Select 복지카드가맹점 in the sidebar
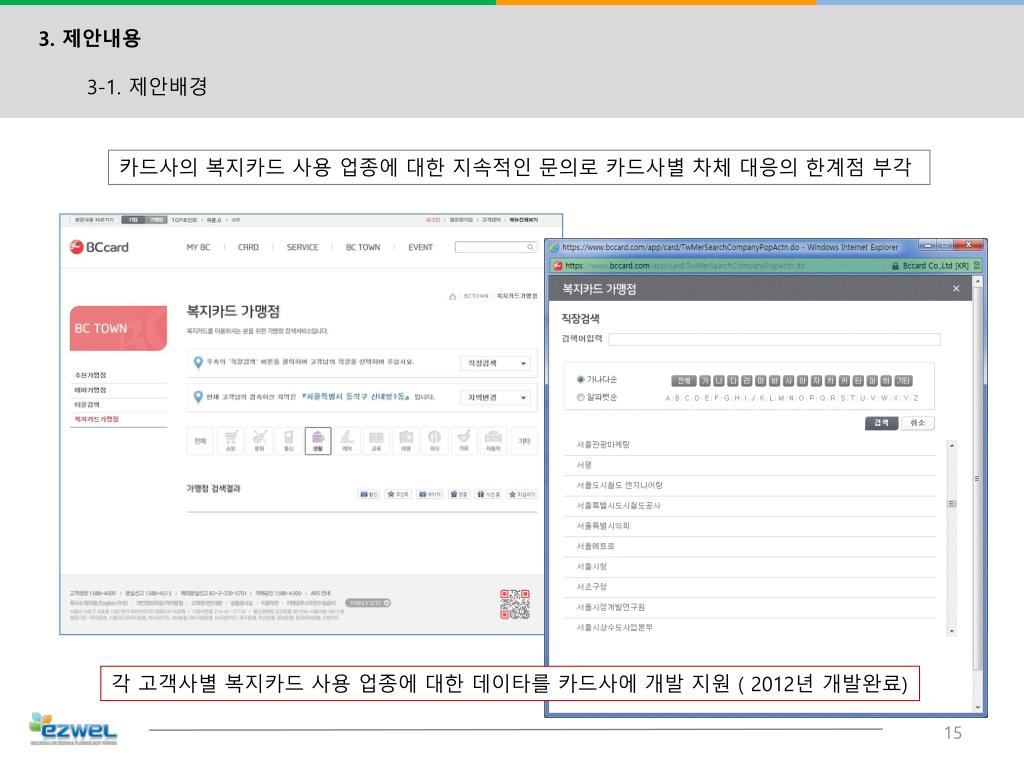The image size is (1024, 768). pyautogui.click(x=97, y=419)
